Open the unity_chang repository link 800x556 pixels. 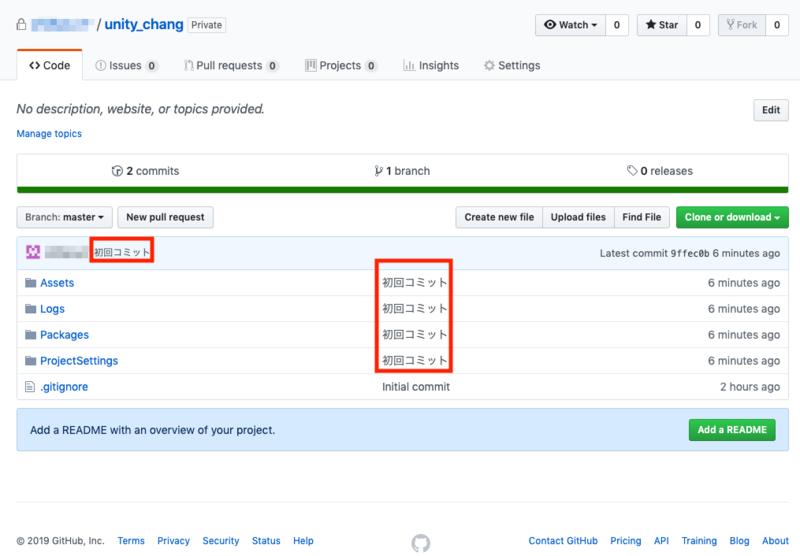pos(144,24)
